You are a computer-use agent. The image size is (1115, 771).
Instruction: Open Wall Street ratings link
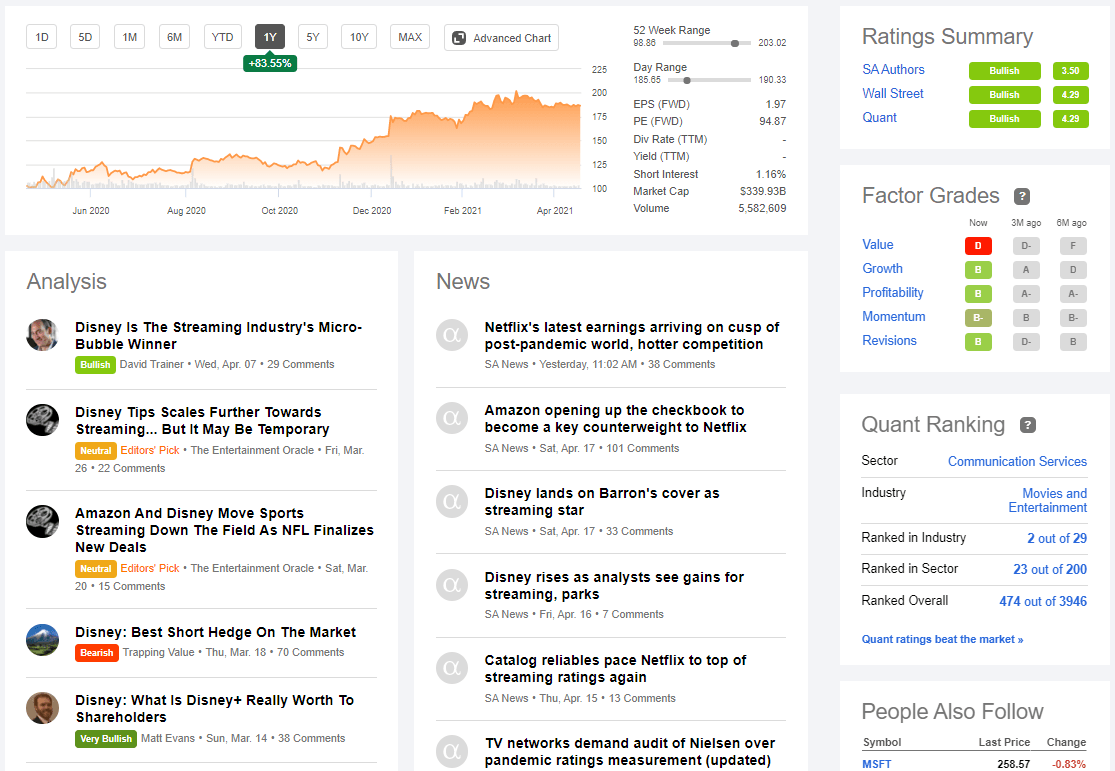pyautogui.click(x=892, y=94)
